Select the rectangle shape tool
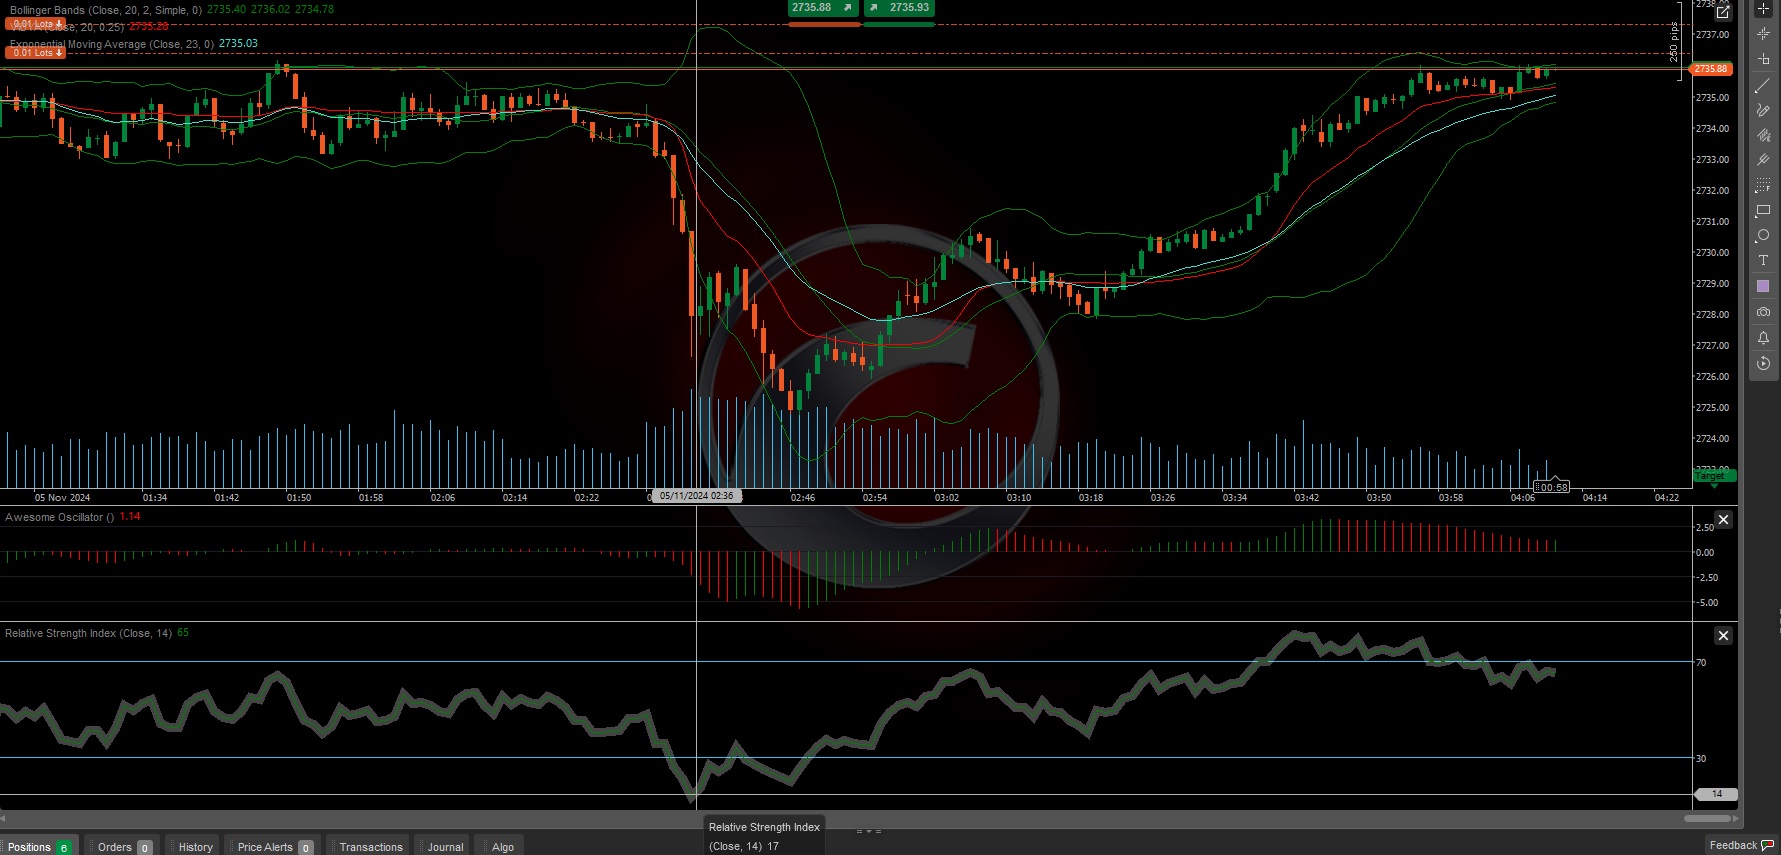 1763,211
